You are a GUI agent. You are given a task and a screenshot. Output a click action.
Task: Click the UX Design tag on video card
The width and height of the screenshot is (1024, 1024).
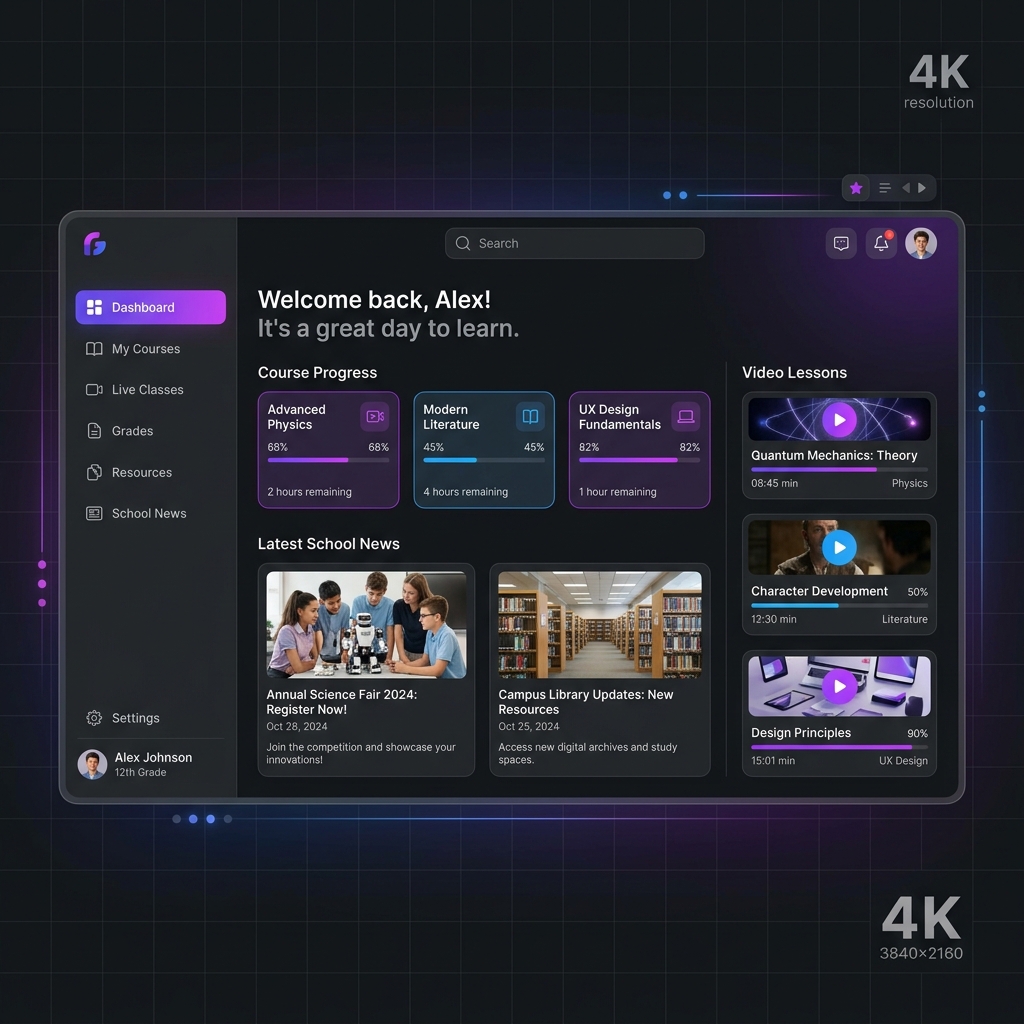(x=903, y=761)
